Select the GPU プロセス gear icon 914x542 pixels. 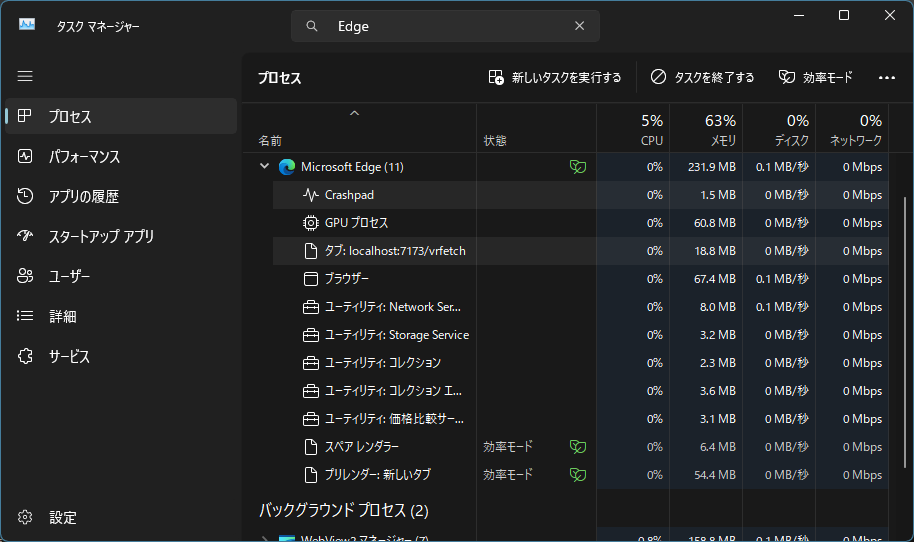[311, 223]
